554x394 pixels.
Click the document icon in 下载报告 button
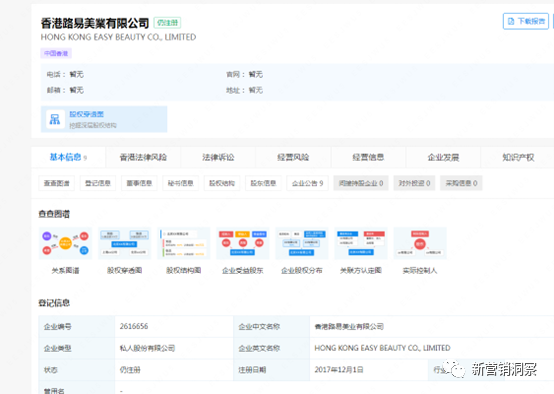pos(511,22)
